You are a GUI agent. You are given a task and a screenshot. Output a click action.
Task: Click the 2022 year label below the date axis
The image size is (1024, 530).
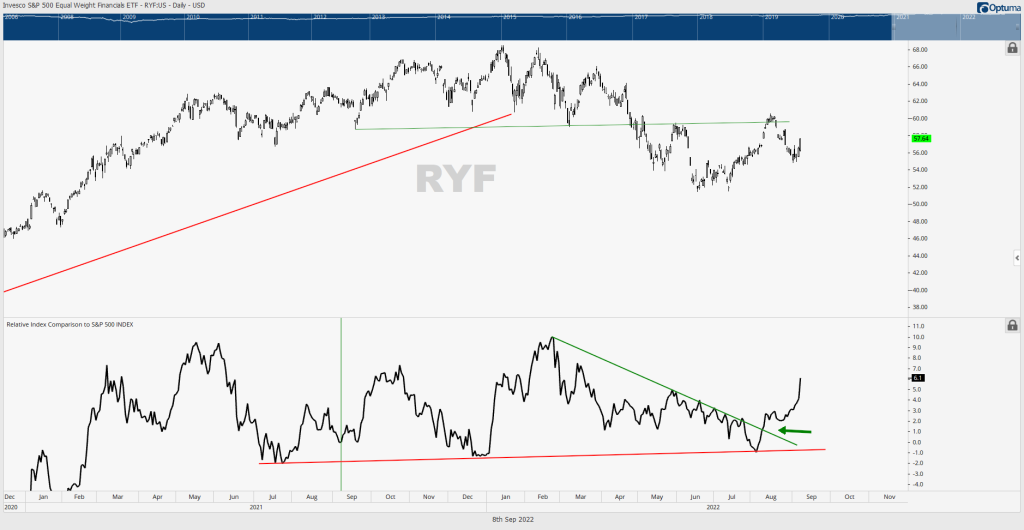pyautogui.click(x=713, y=507)
